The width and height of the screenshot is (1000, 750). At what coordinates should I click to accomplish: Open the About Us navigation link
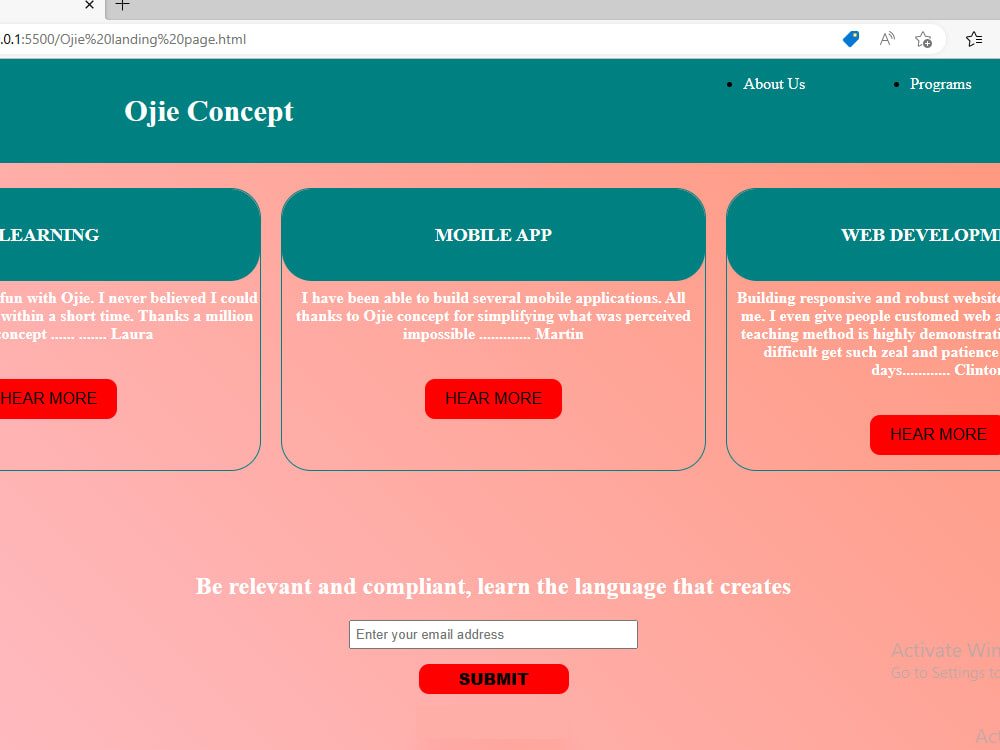point(774,84)
